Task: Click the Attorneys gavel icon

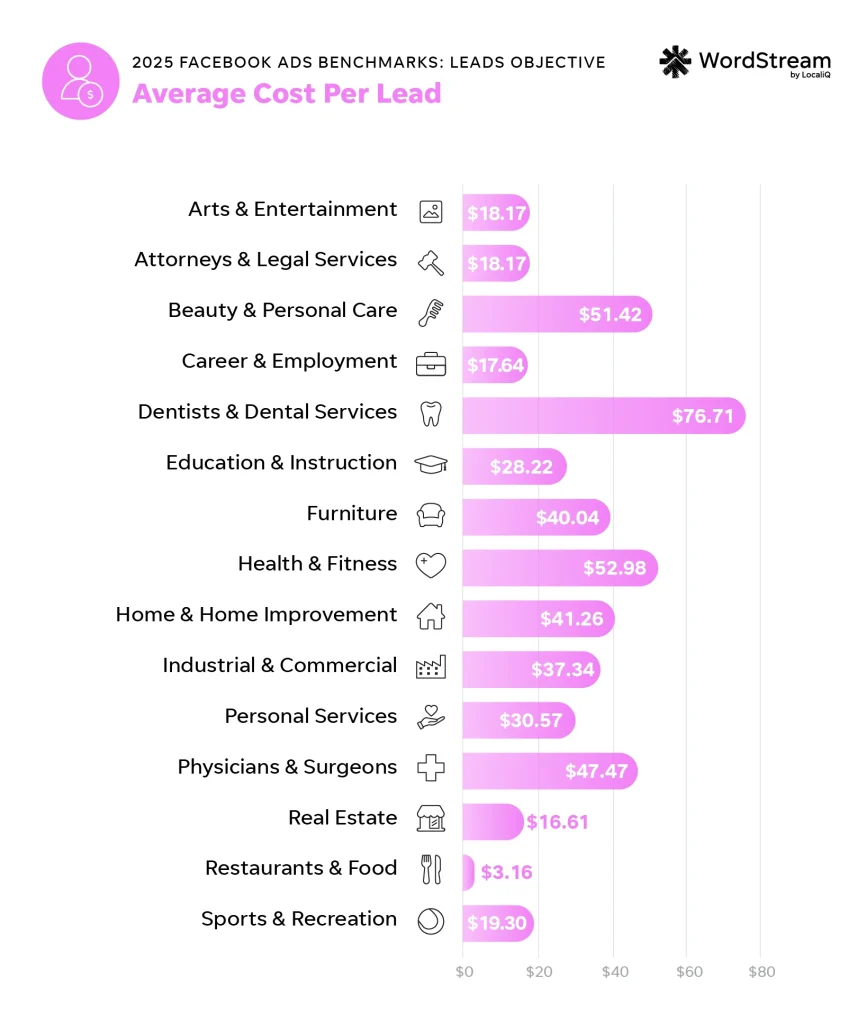Action: point(431,262)
